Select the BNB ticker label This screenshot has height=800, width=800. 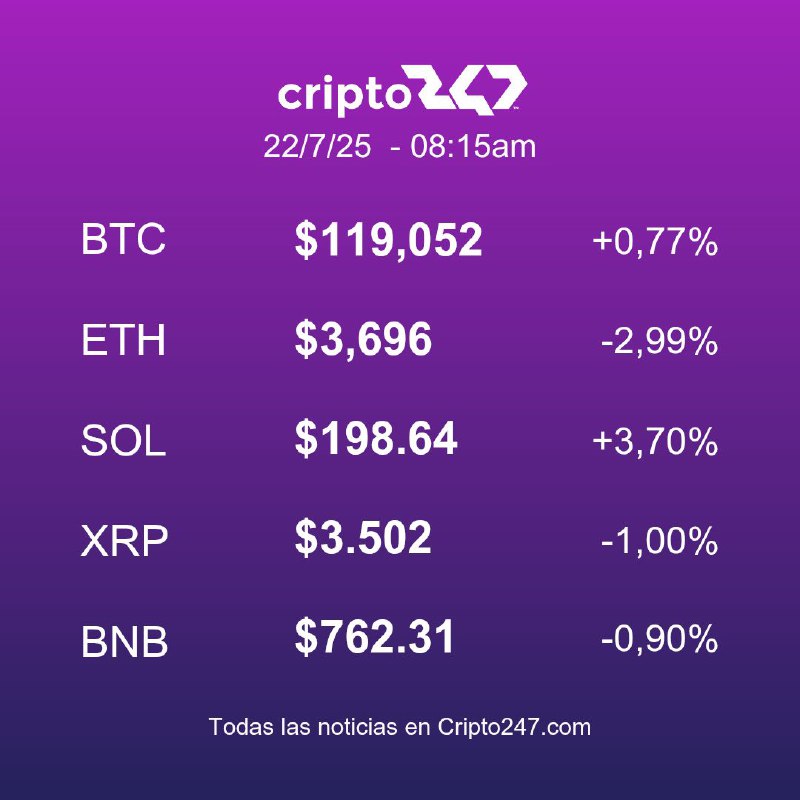pos(124,641)
